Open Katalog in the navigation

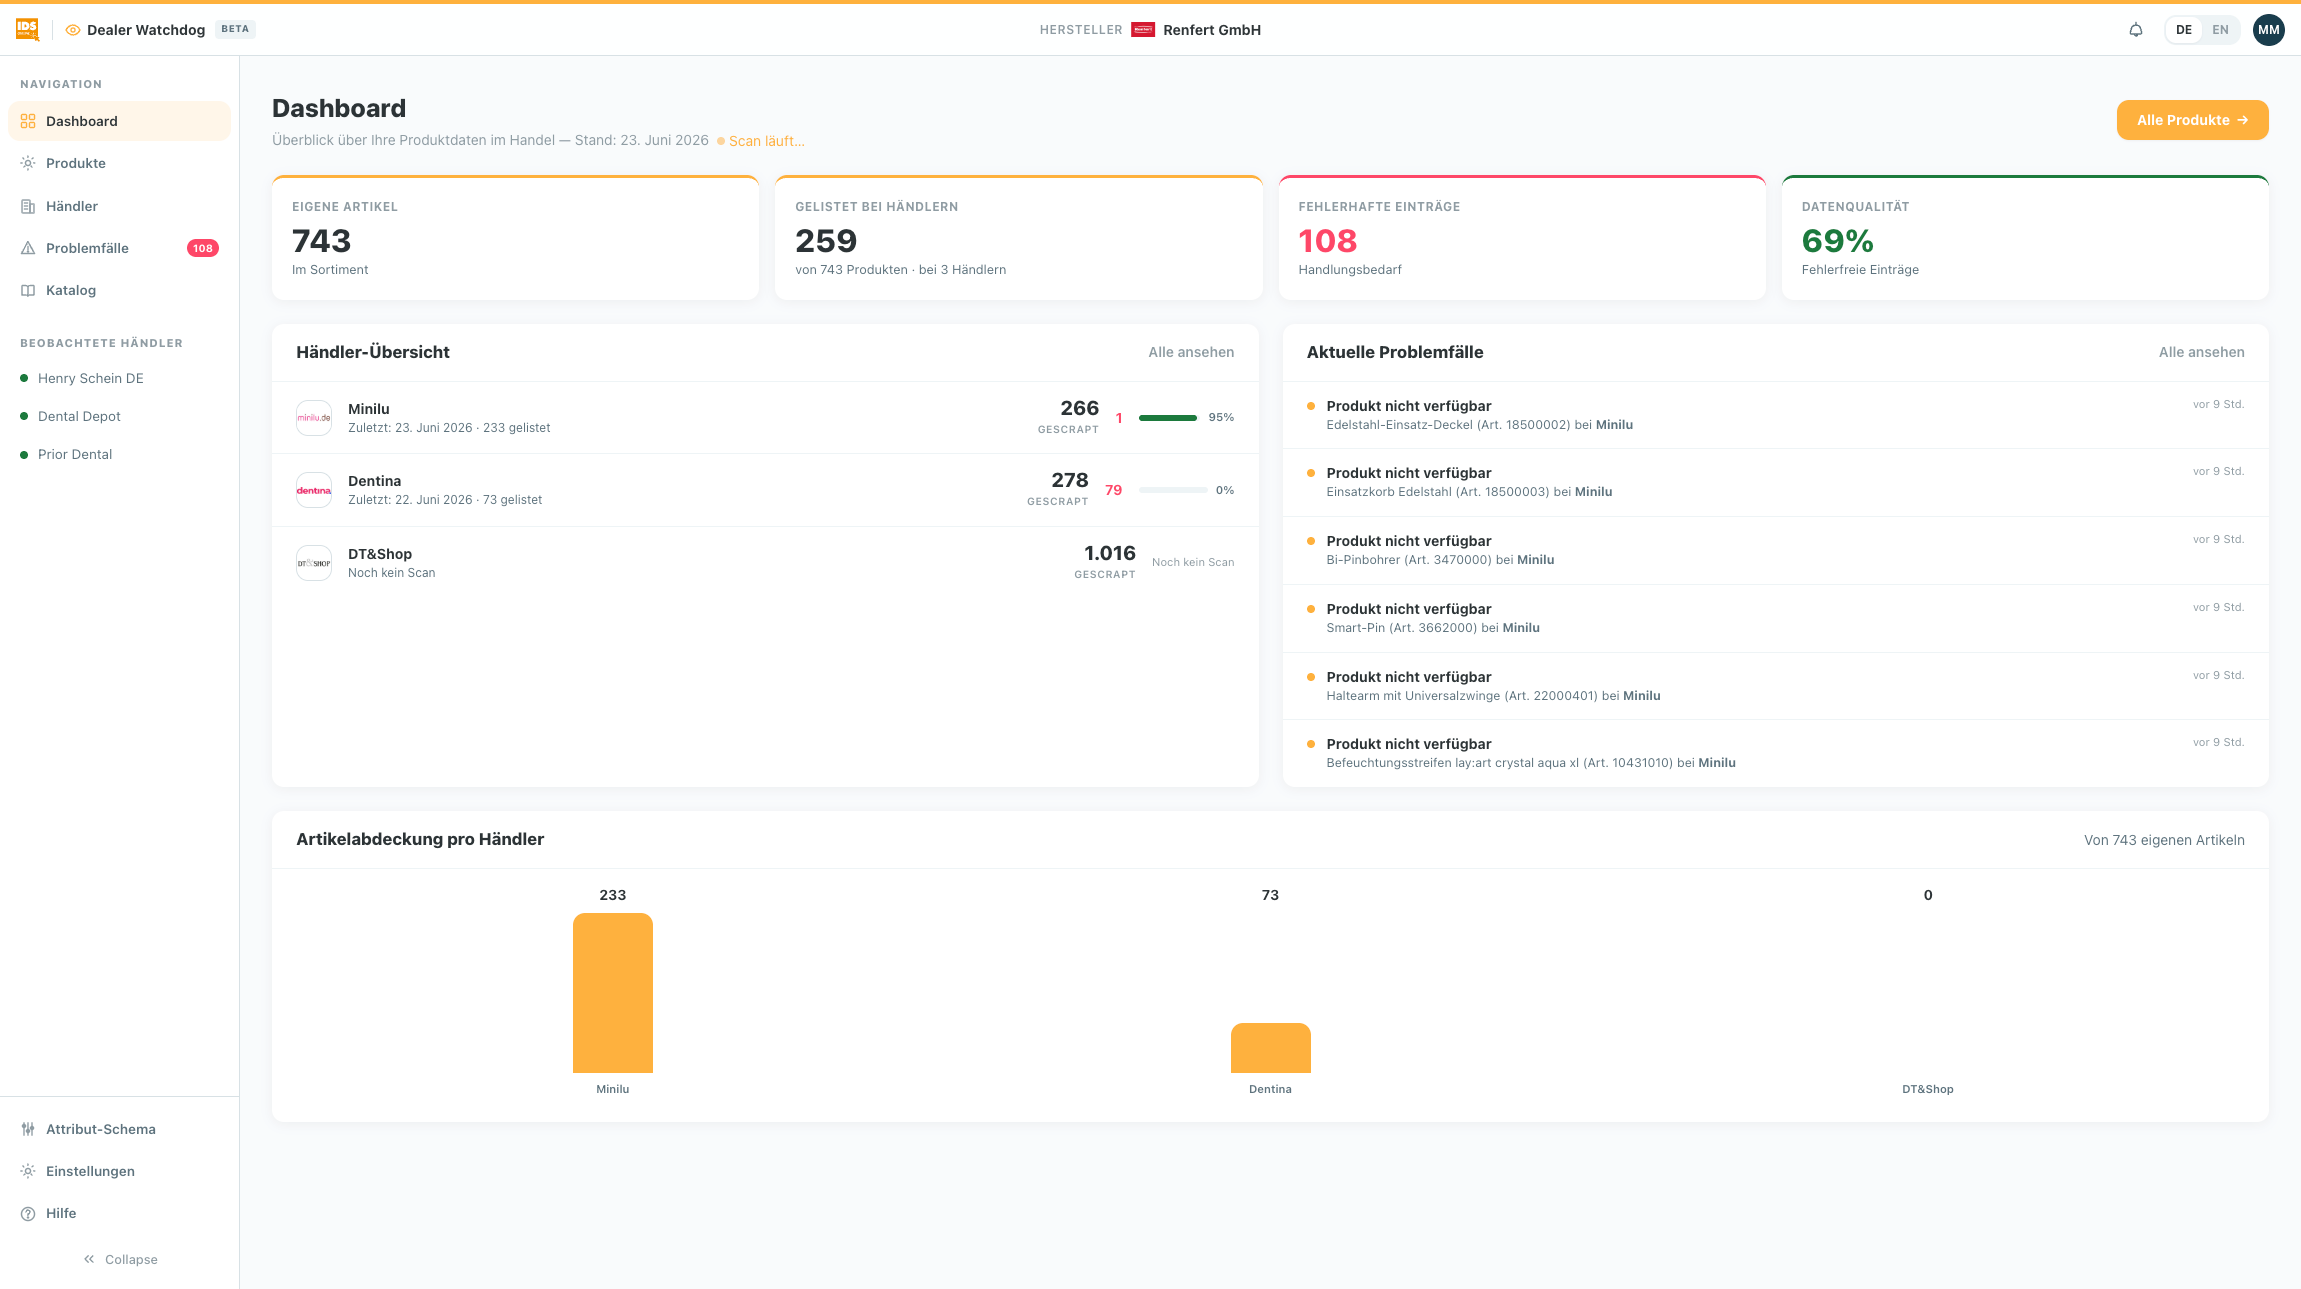(x=119, y=290)
